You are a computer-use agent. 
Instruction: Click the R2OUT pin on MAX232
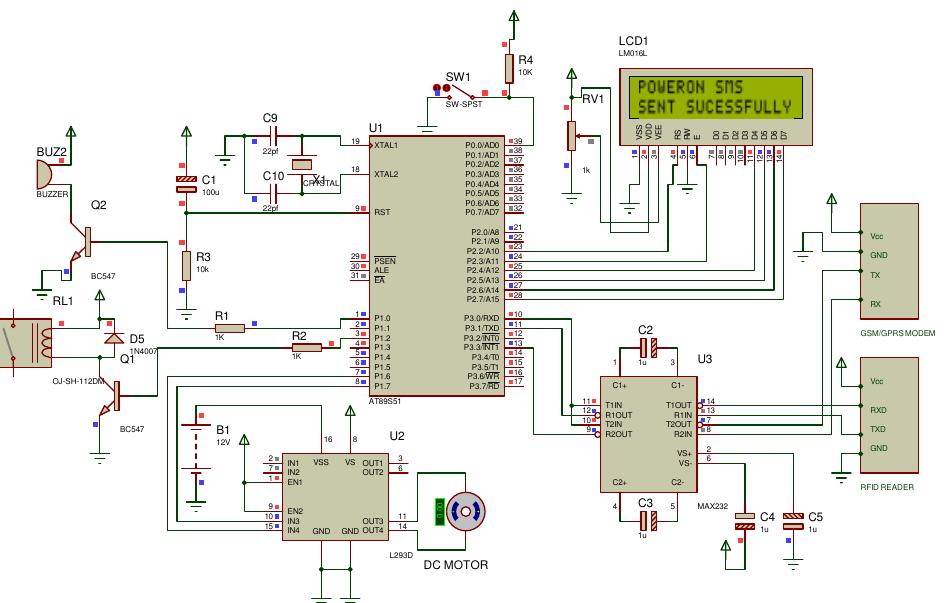(x=618, y=434)
